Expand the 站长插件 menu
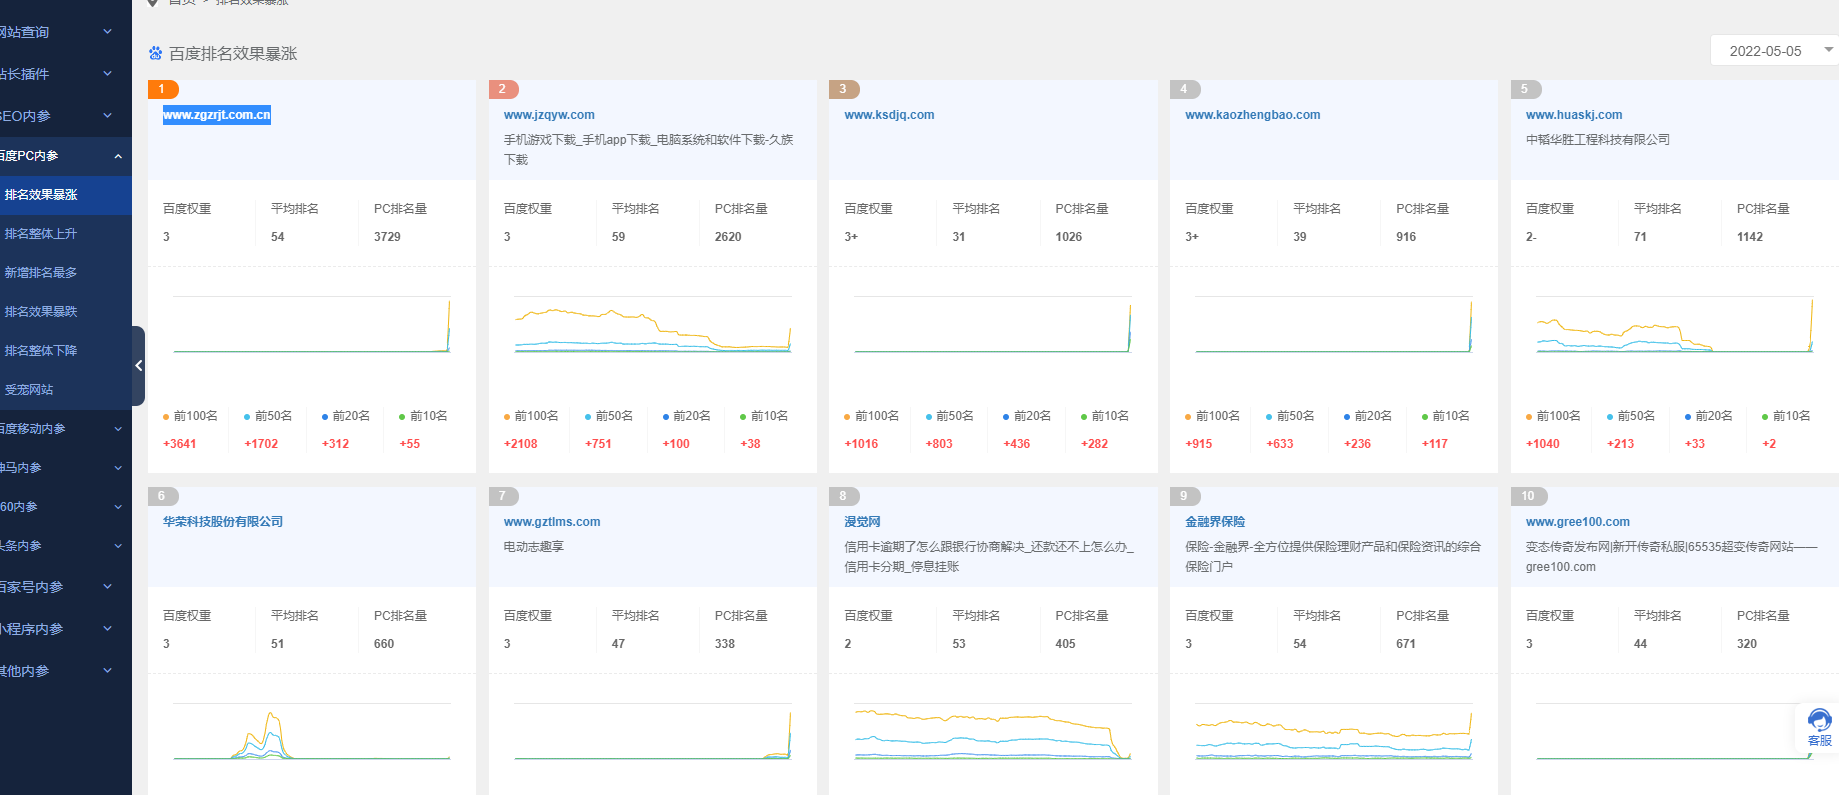This screenshot has height=795, width=1839. [66, 74]
